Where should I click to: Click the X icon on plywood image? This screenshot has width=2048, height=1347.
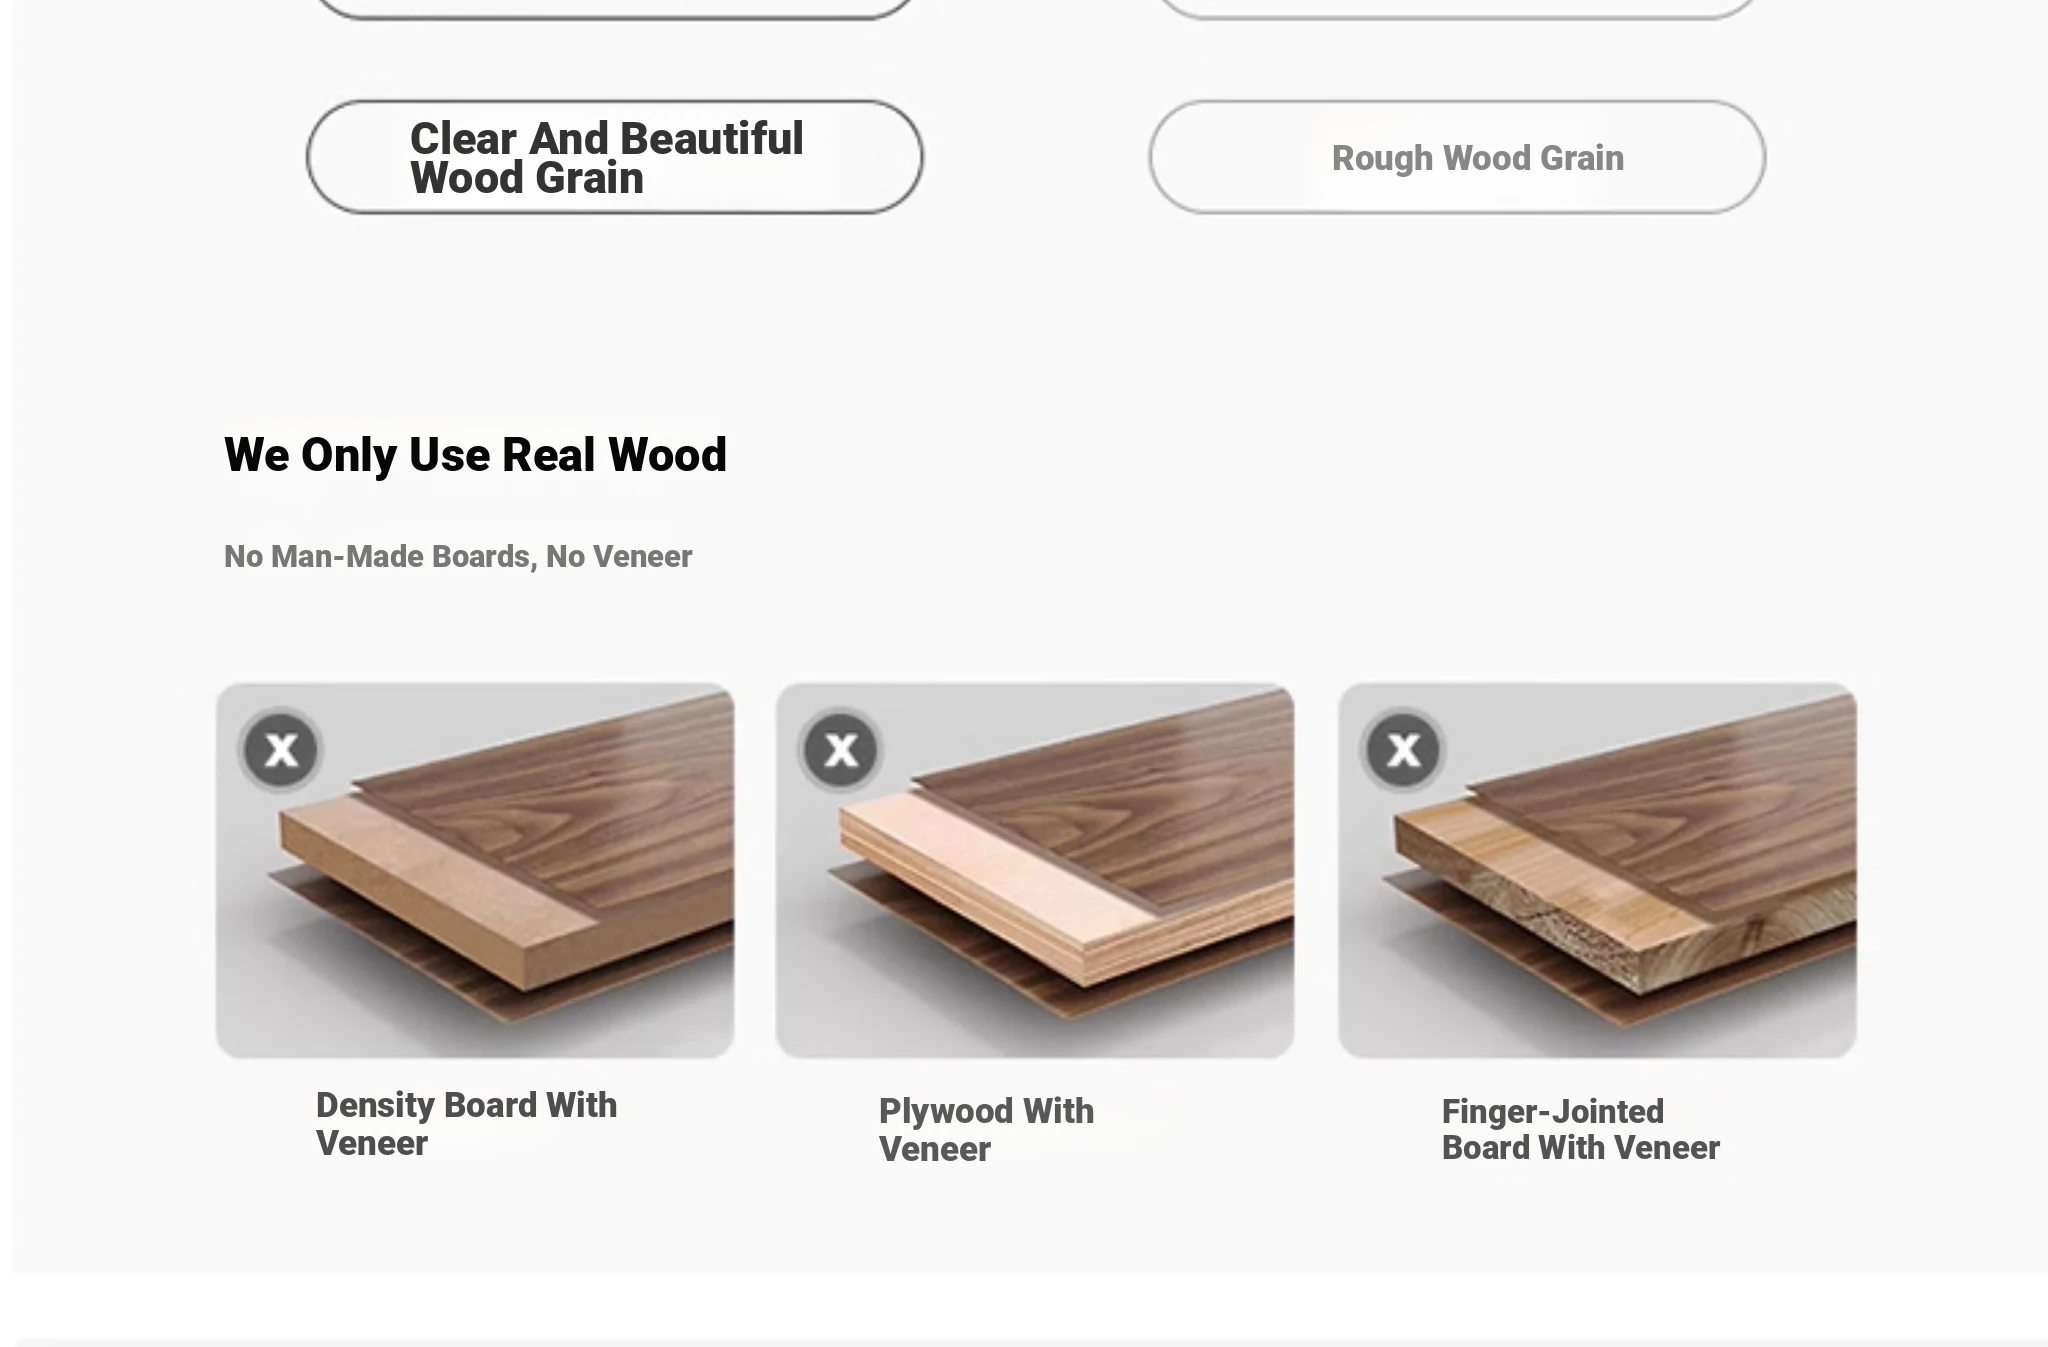coord(841,749)
